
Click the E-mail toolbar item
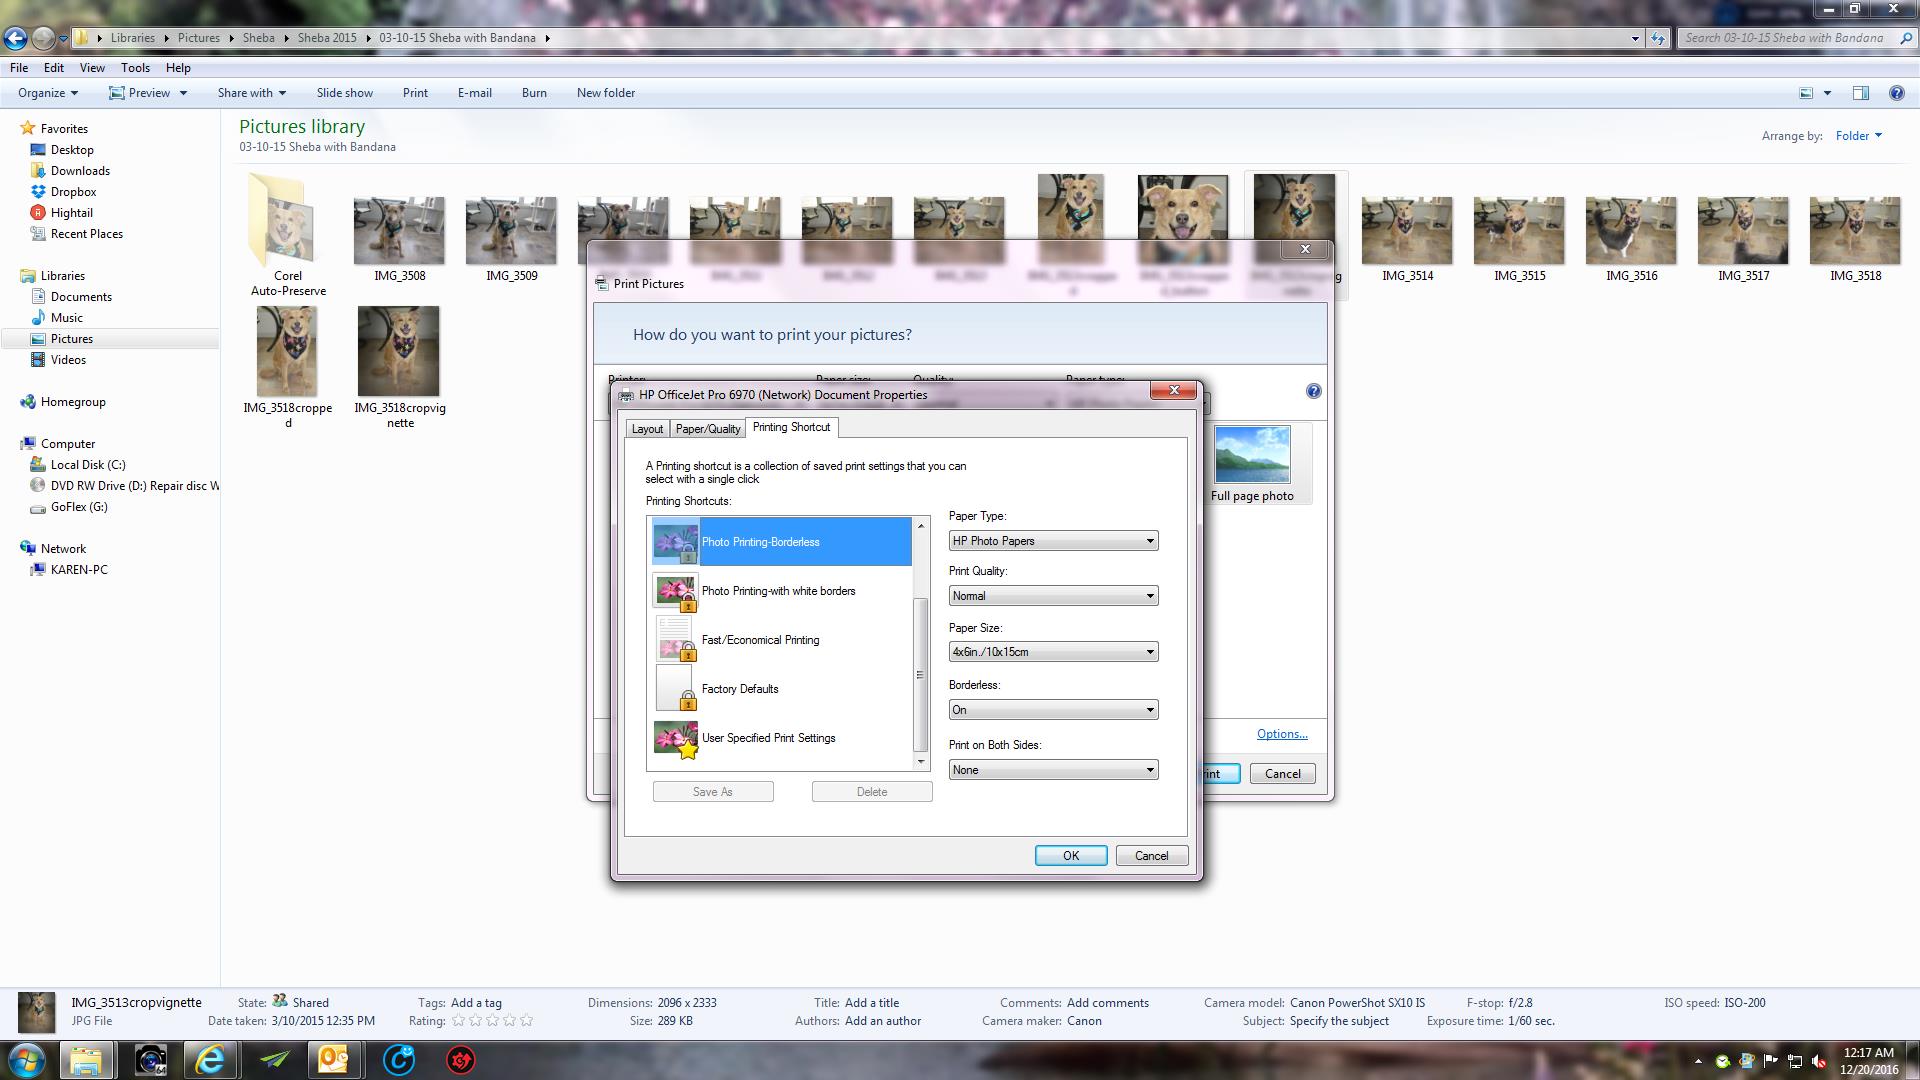(475, 92)
